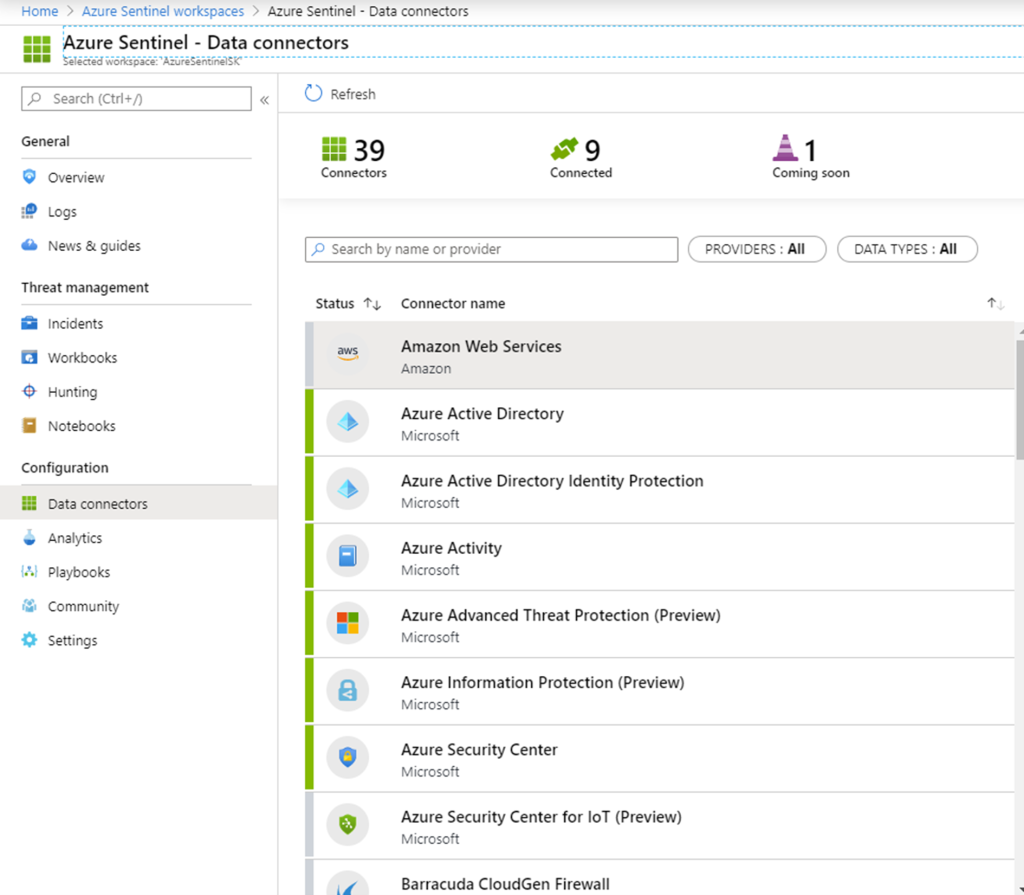
Task: Open the PROVIDERS filter dropdown
Action: [756, 249]
